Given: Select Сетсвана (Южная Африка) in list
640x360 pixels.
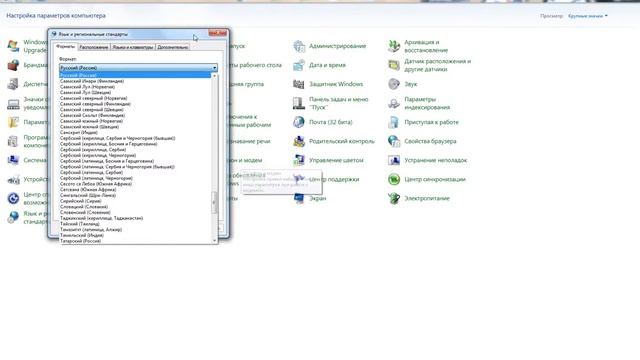Looking at the screenshot, I should coord(135,190).
